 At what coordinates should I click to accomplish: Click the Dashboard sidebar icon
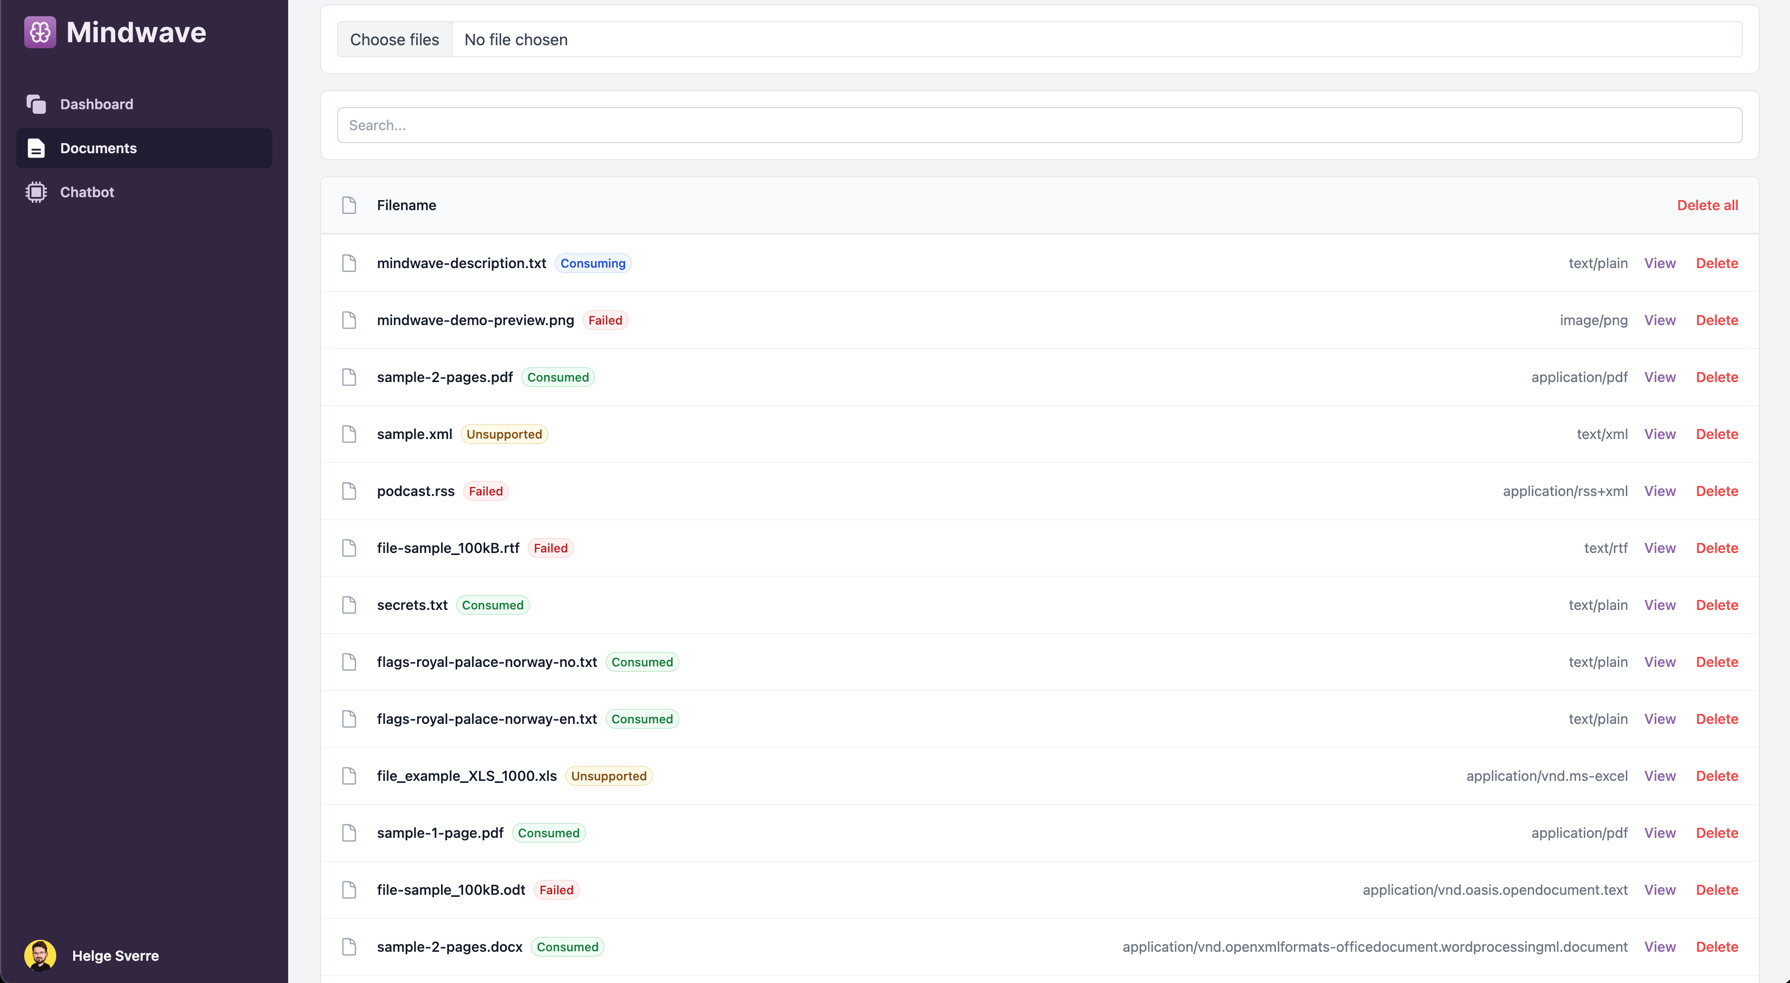click(36, 104)
